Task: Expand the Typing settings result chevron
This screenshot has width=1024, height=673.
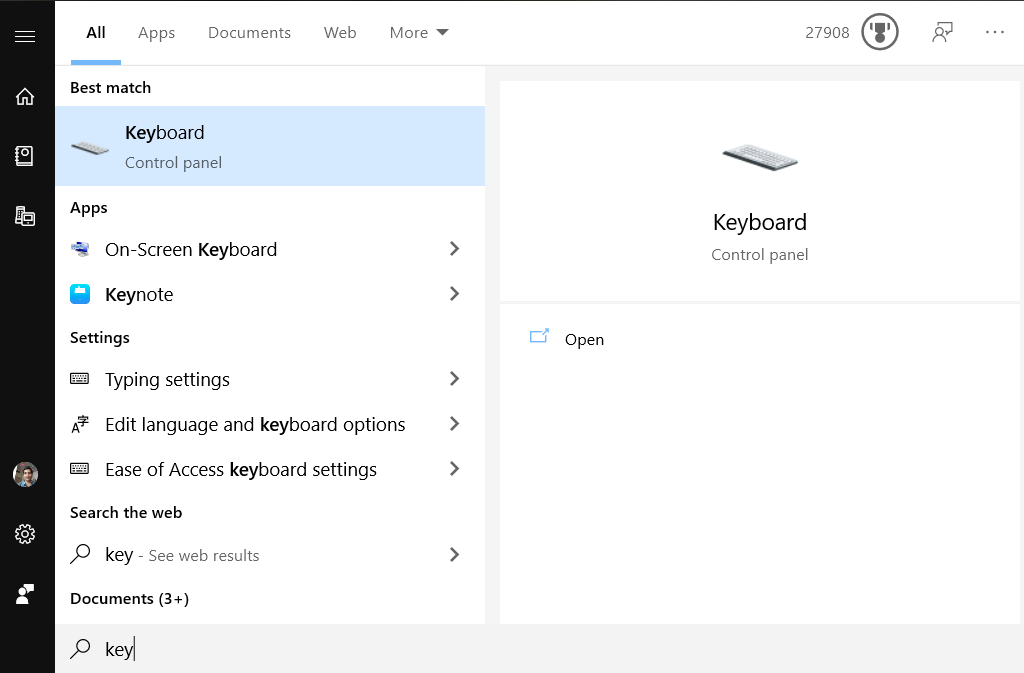Action: (x=454, y=379)
